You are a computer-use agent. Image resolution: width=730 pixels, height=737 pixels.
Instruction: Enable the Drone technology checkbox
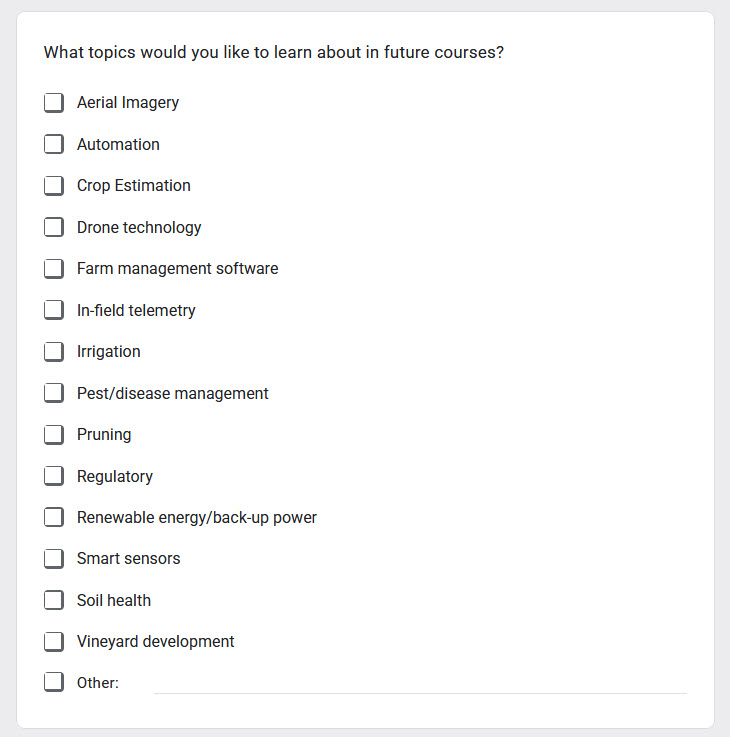54,227
